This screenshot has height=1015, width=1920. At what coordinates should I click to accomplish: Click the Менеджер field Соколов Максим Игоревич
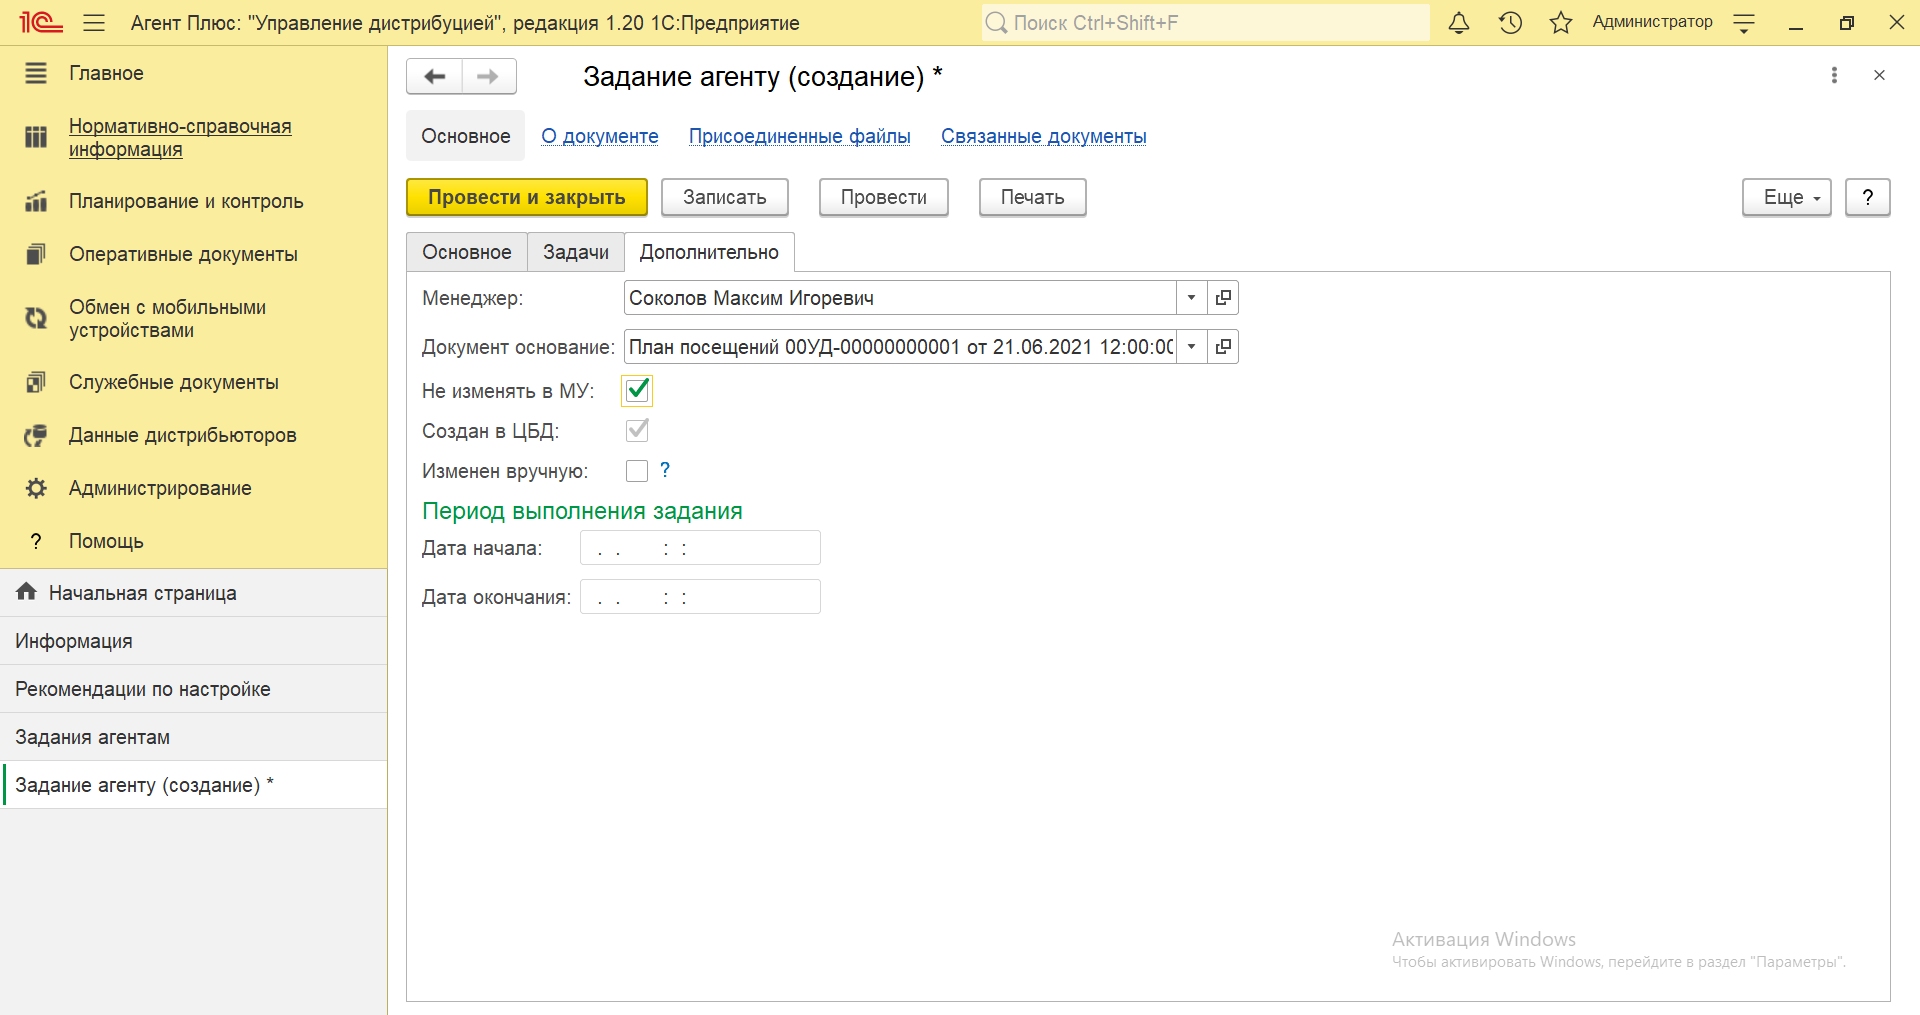tap(900, 298)
